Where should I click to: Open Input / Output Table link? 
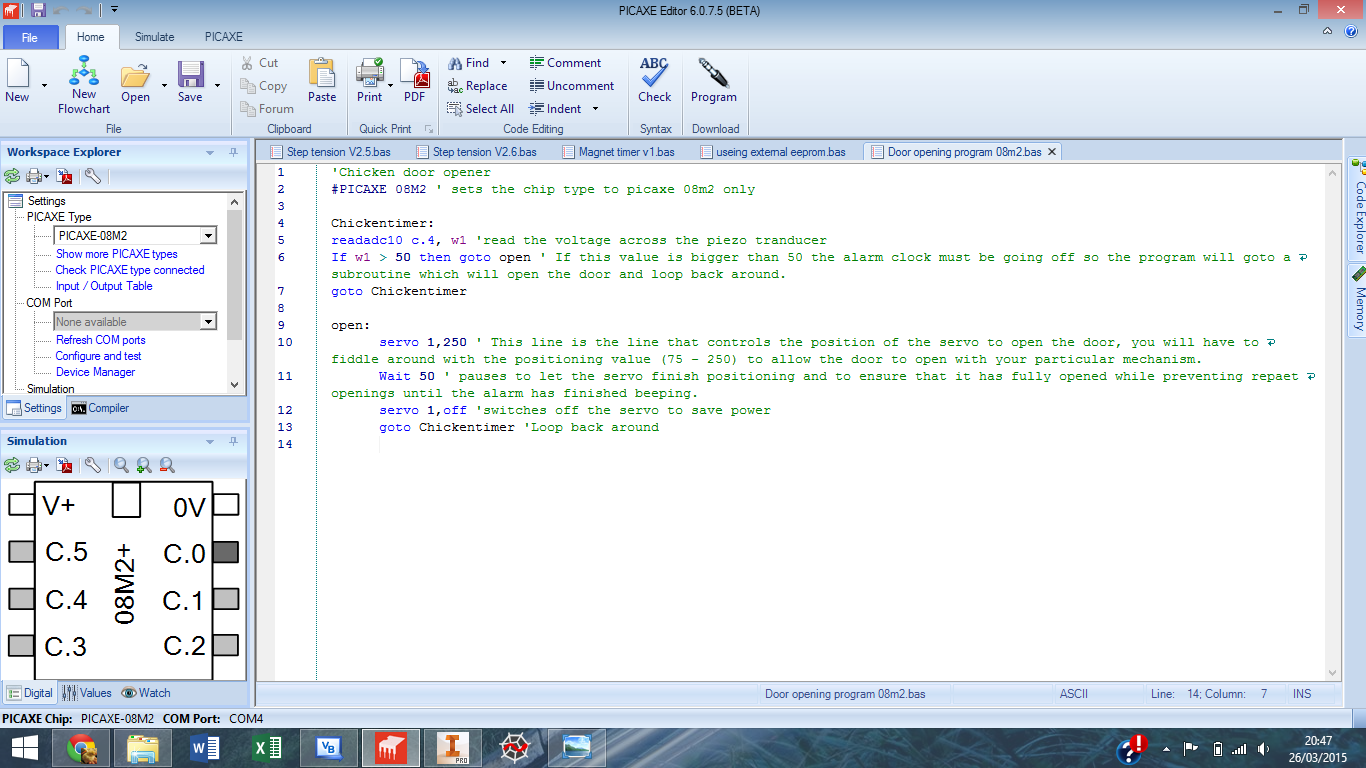tap(104, 286)
